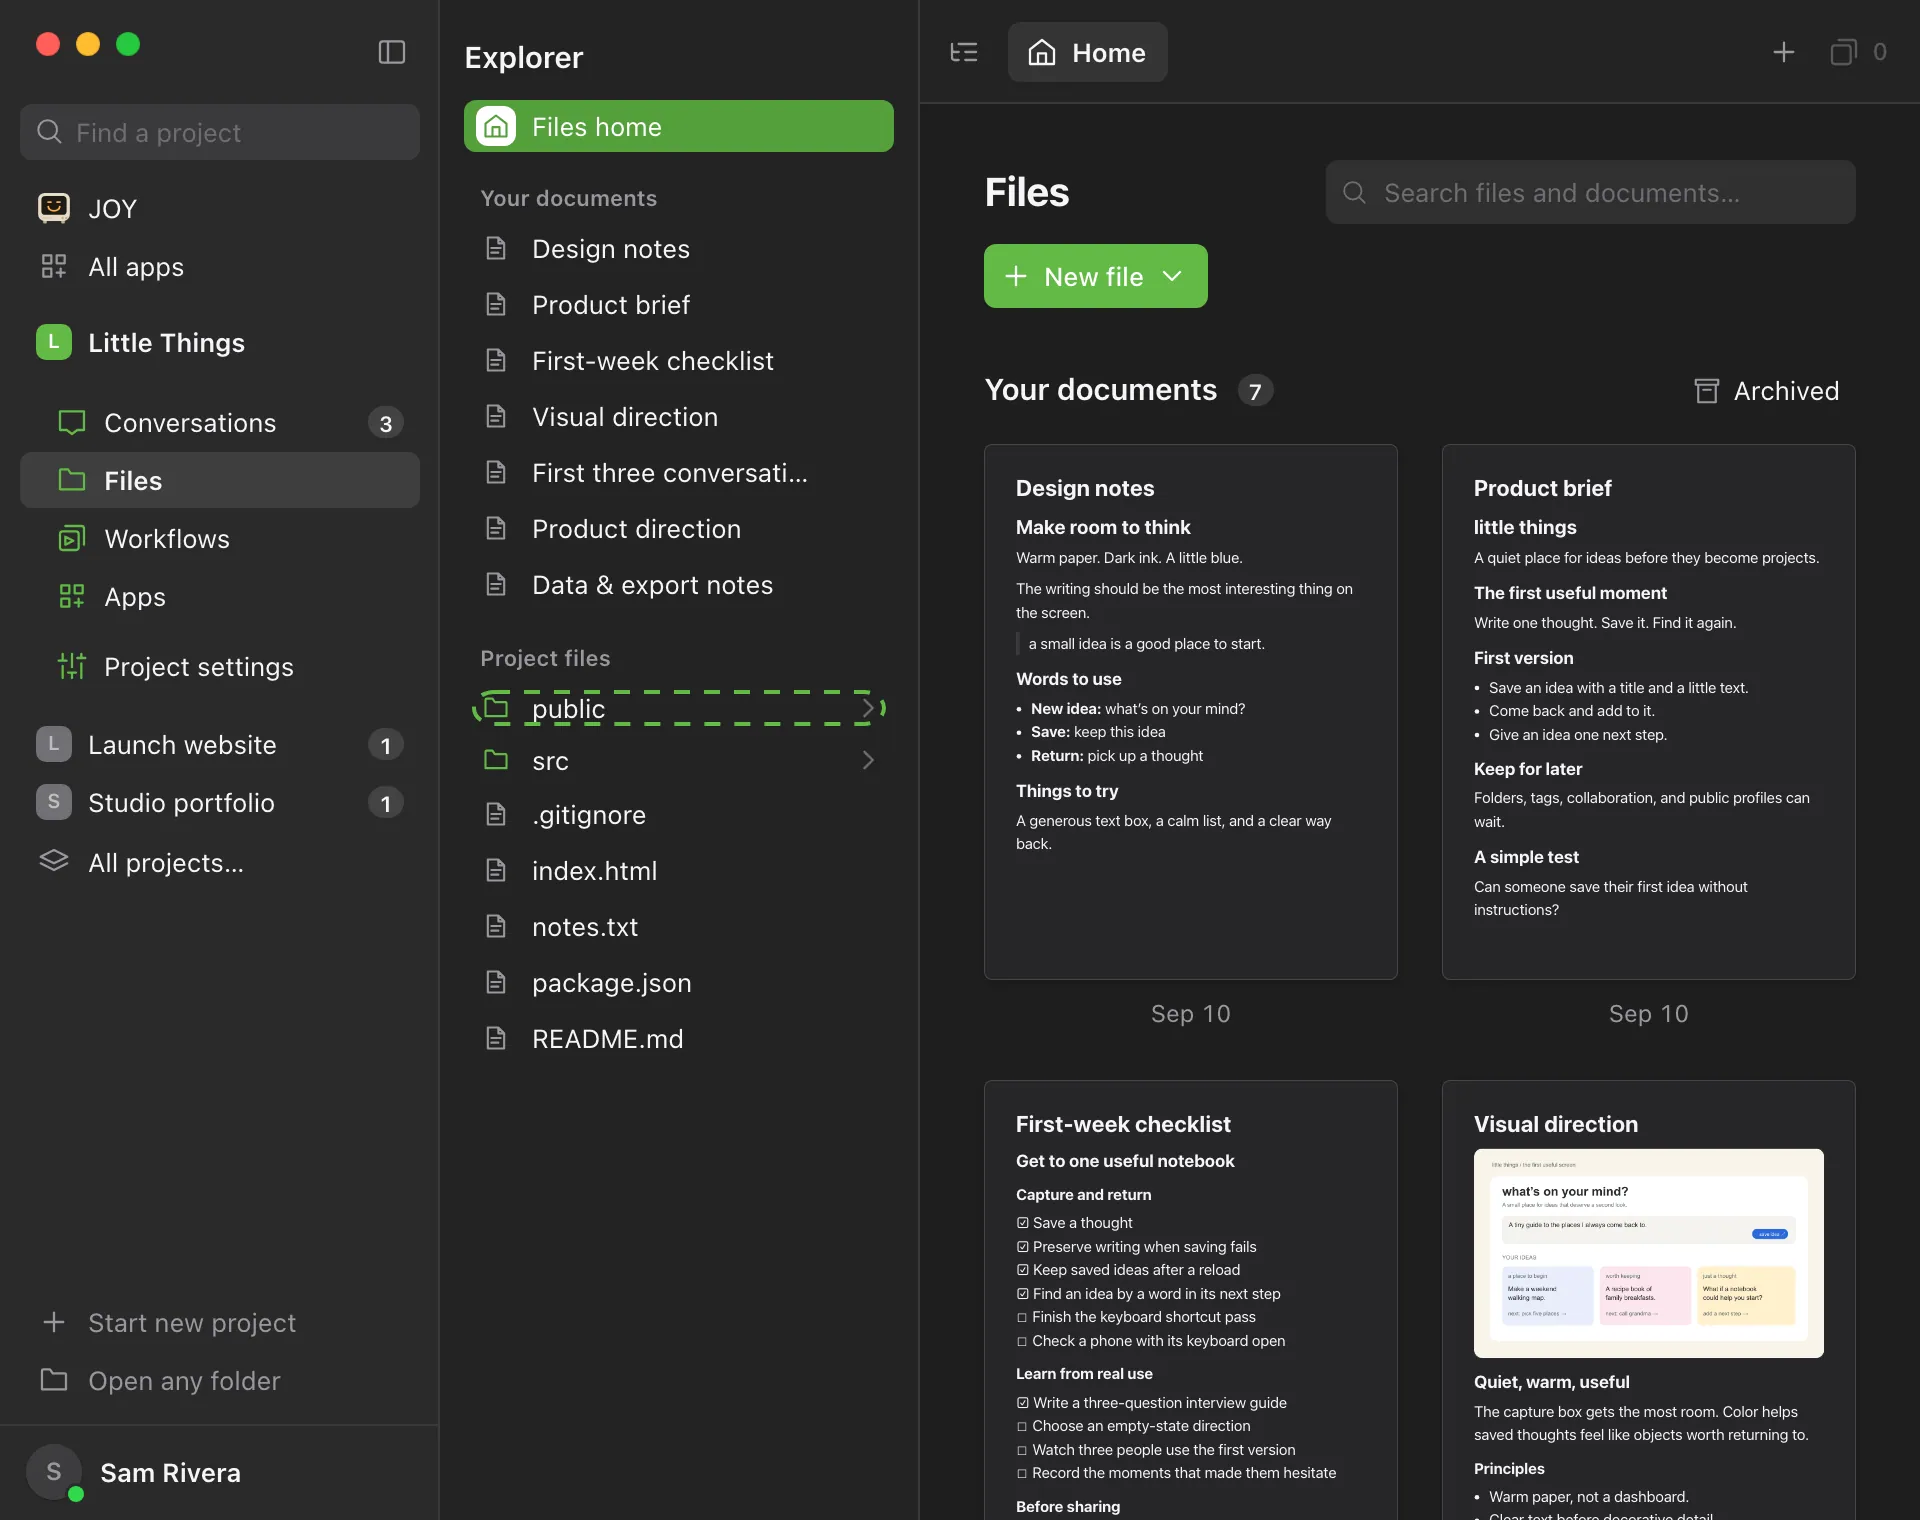Open the Visual direction mockup thumbnail

[x=1648, y=1253]
